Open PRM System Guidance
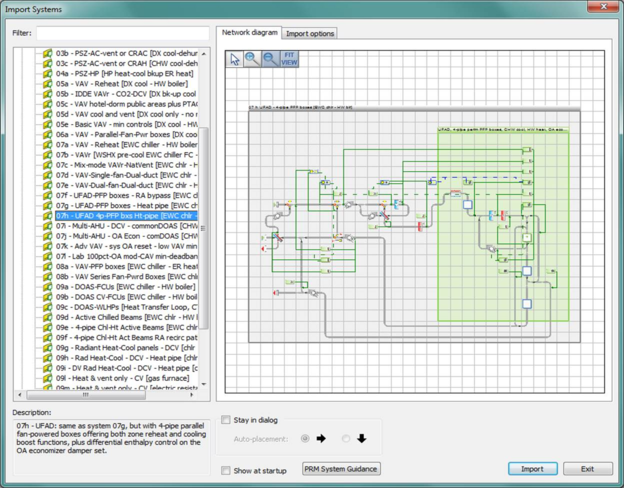Viewport: 624px width, 488px height. click(341, 469)
